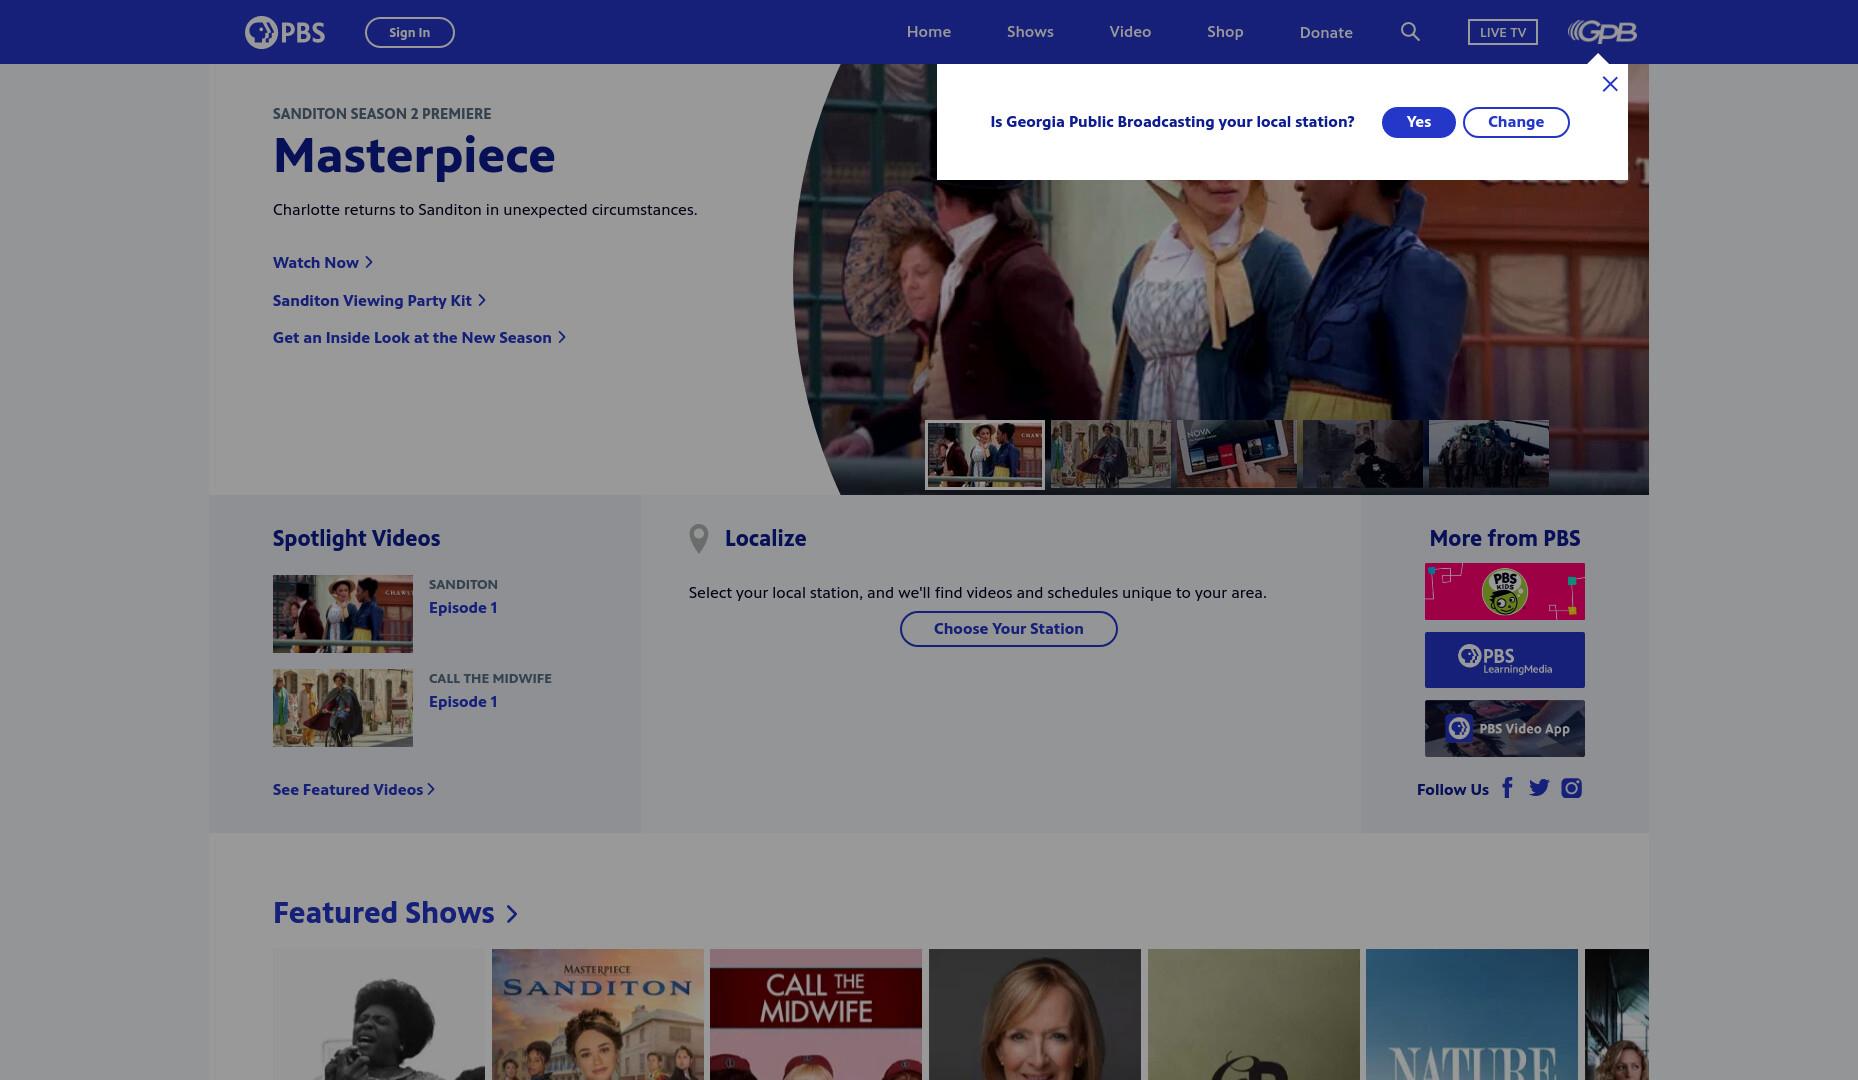Open Masterpiece Sanditon show poster
The width and height of the screenshot is (1858, 1080).
[x=598, y=1014]
